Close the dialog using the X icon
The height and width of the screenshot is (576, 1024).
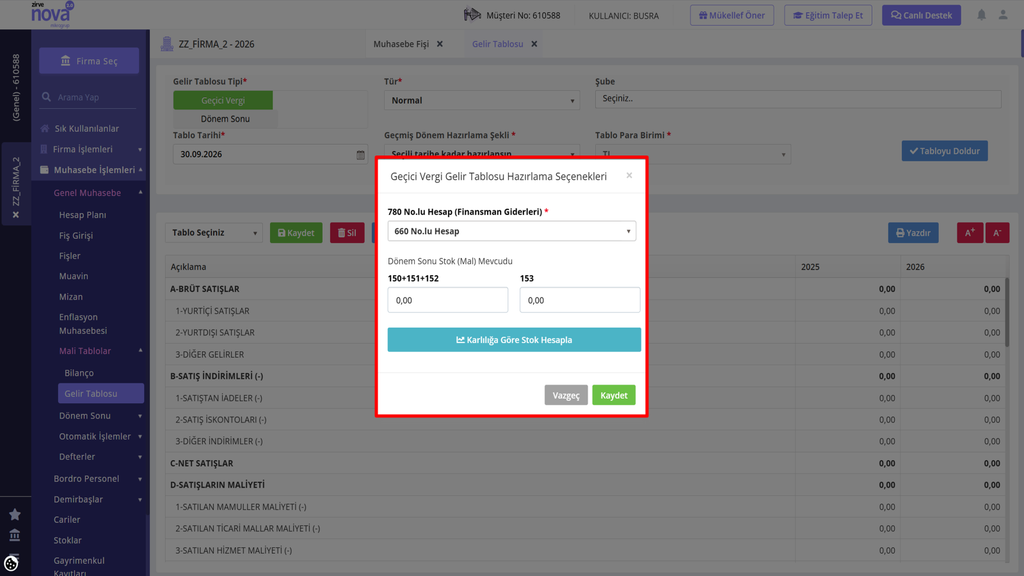point(629,175)
